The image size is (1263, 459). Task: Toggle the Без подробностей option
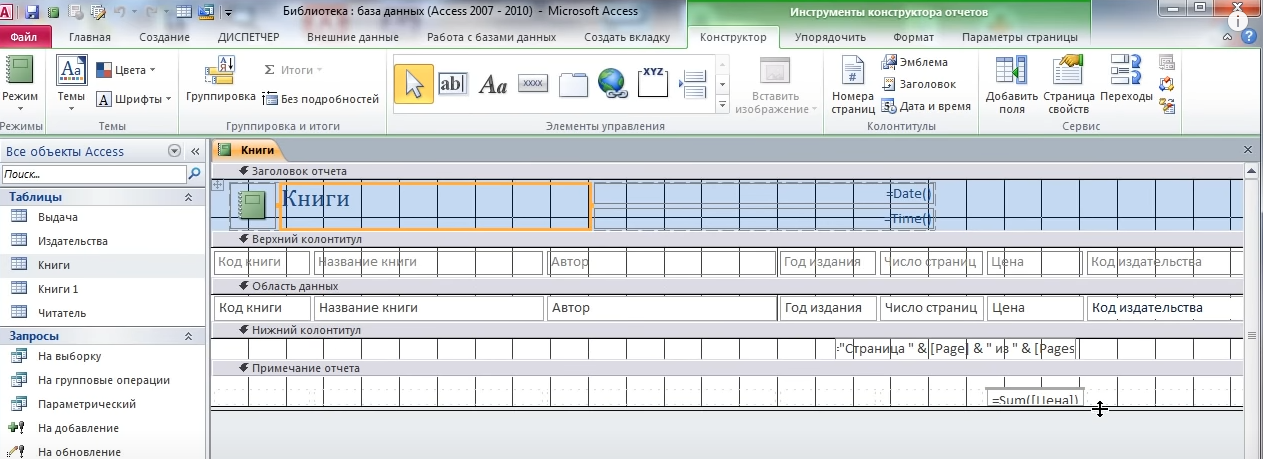(x=321, y=99)
